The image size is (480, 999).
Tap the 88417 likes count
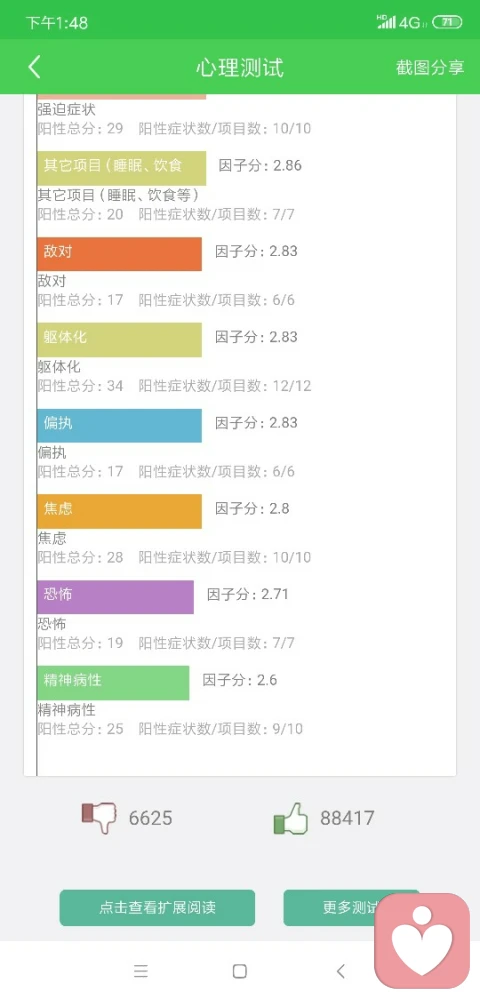(347, 818)
